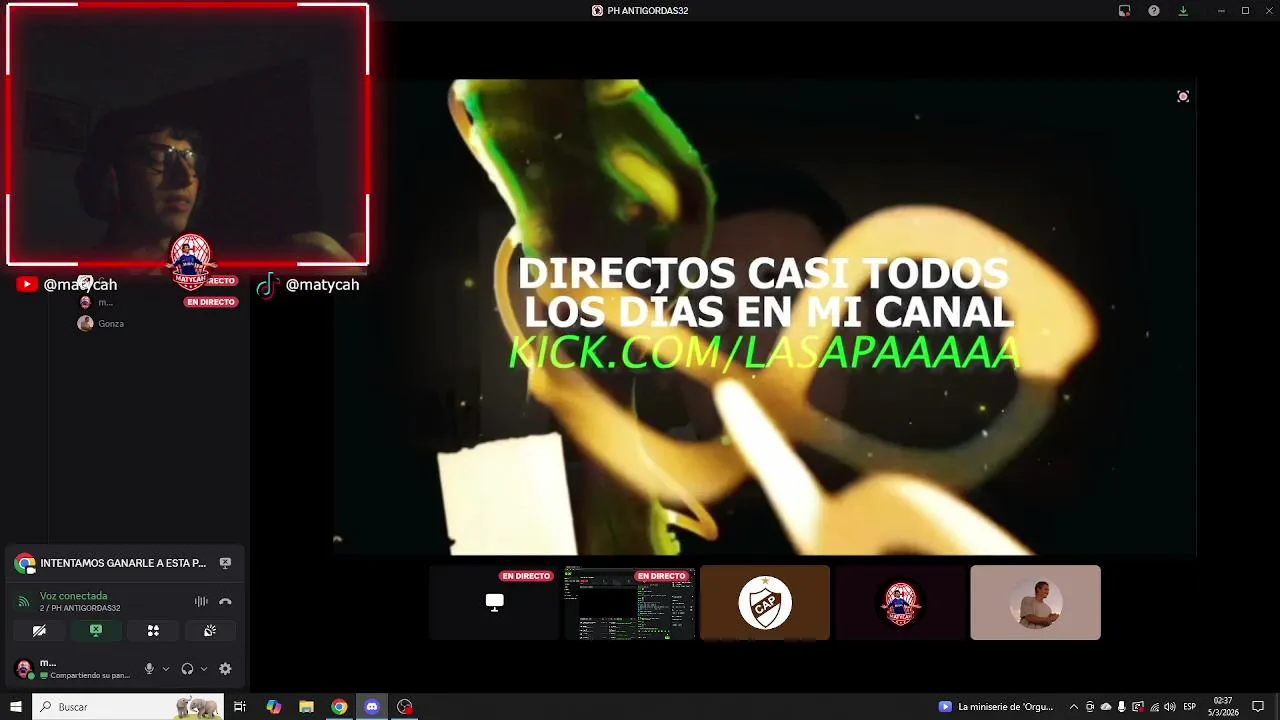The height and width of the screenshot is (720, 1280).
Task: Click the 'EN DIRECTO' badge beside 'm...' user
Action: (x=211, y=302)
